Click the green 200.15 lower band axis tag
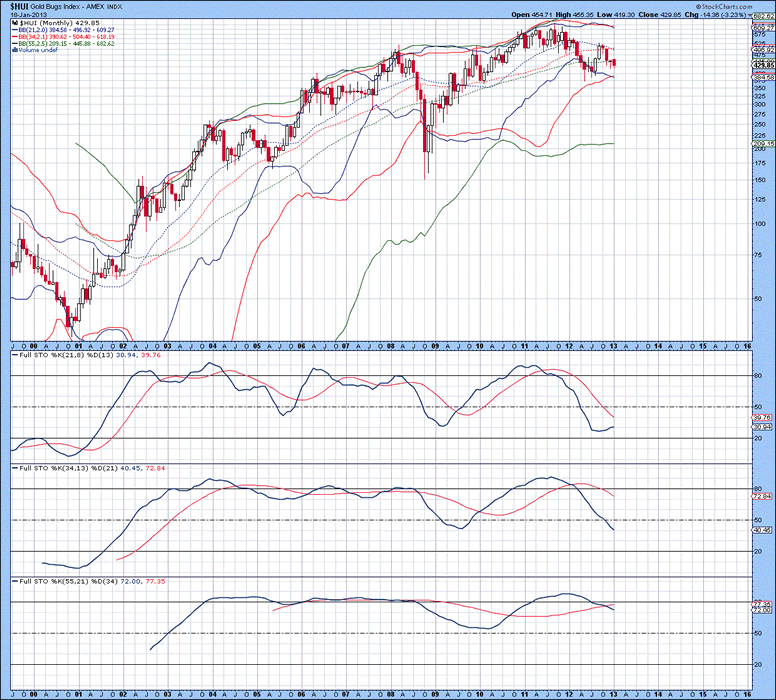Viewport: 776px width, 700px height. (x=763, y=144)
